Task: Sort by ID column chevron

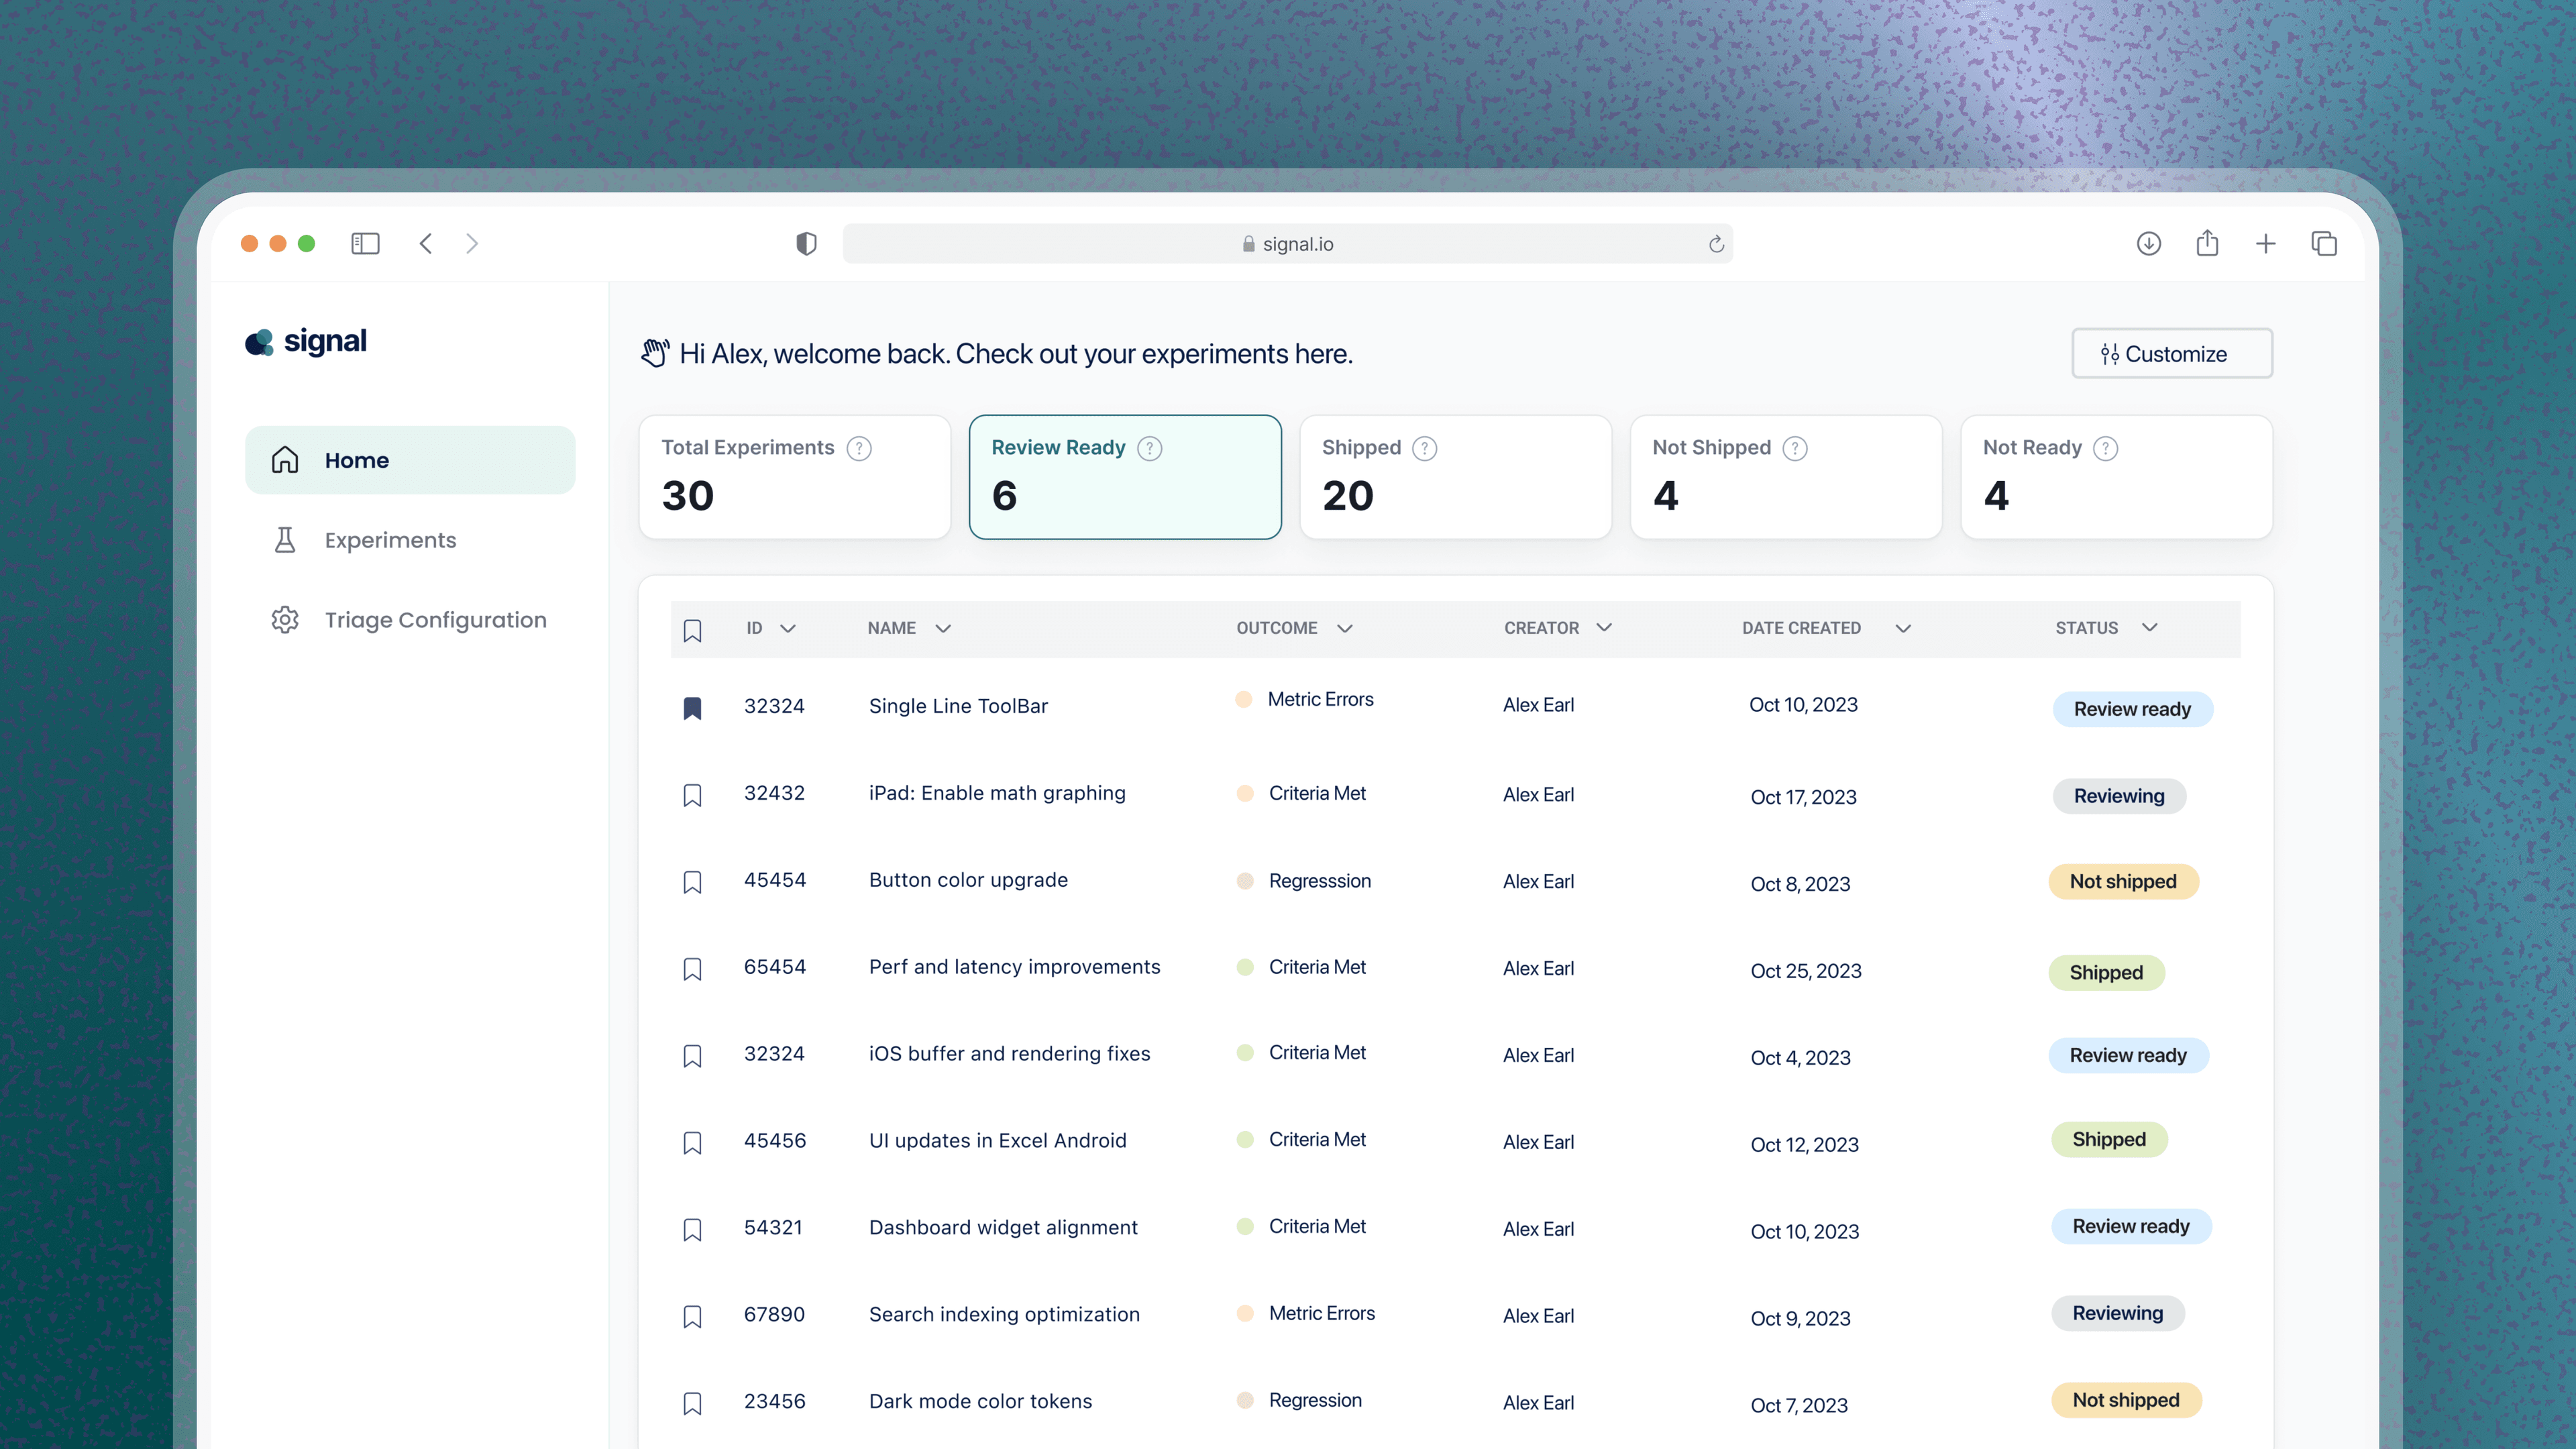Action: (x=788, y=628)
